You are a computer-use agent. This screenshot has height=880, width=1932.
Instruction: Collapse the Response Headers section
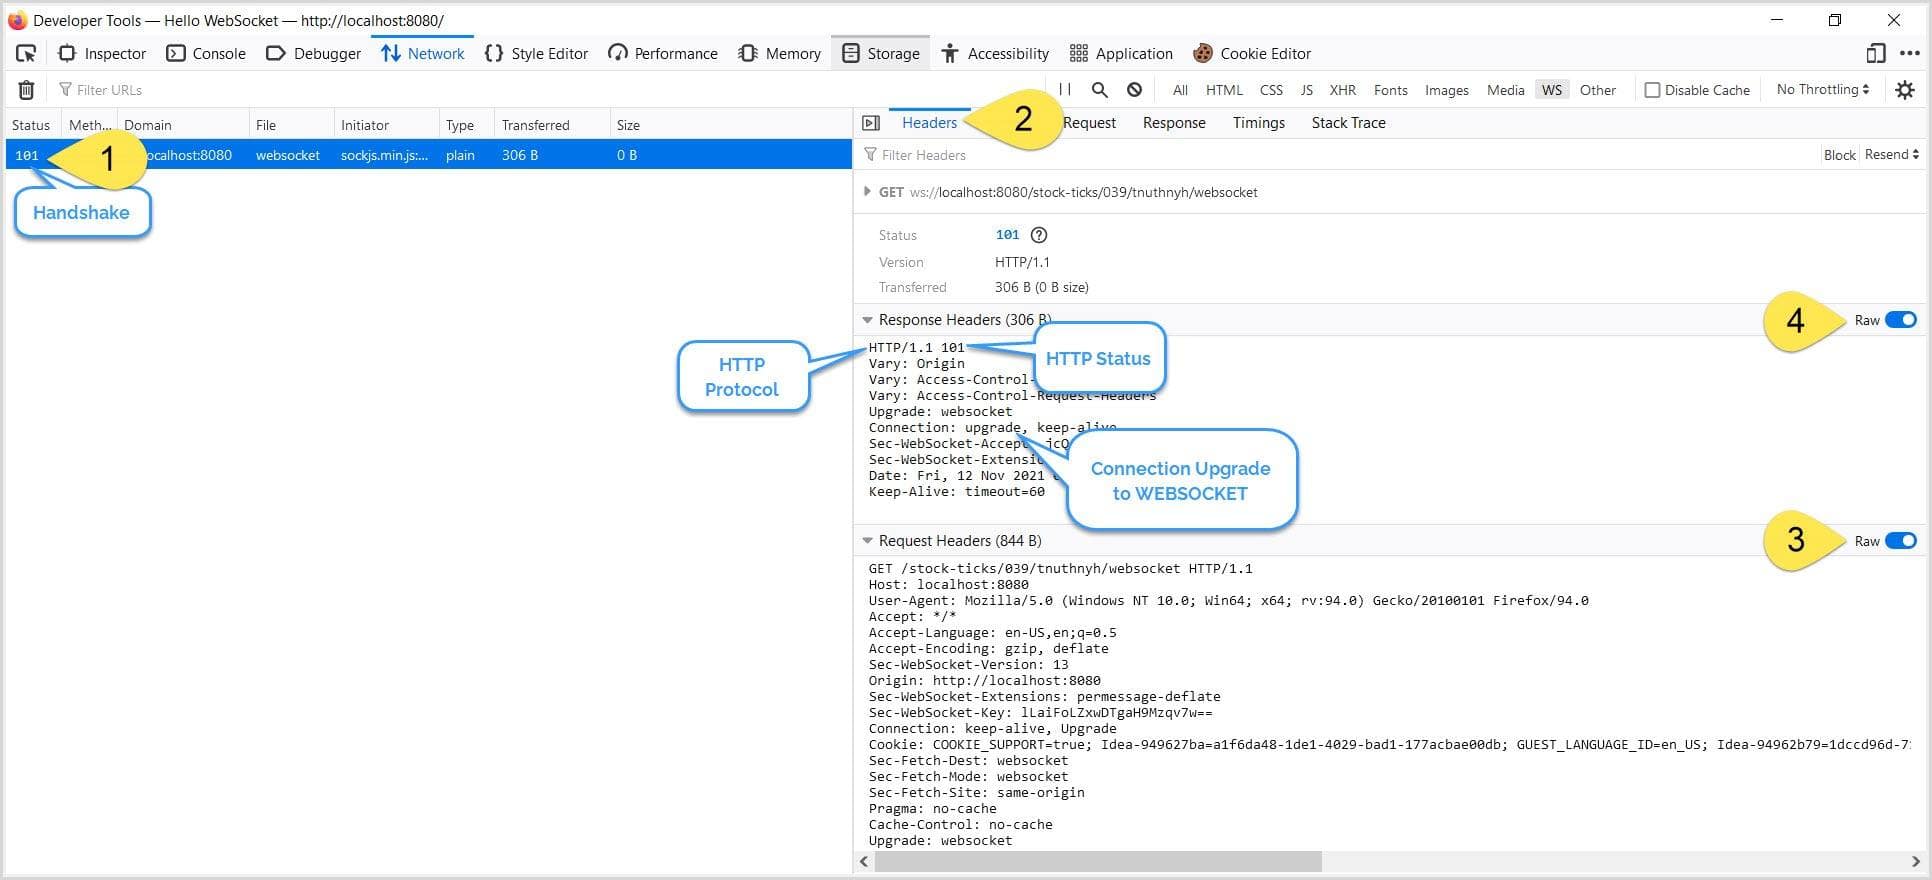[867, 320]
